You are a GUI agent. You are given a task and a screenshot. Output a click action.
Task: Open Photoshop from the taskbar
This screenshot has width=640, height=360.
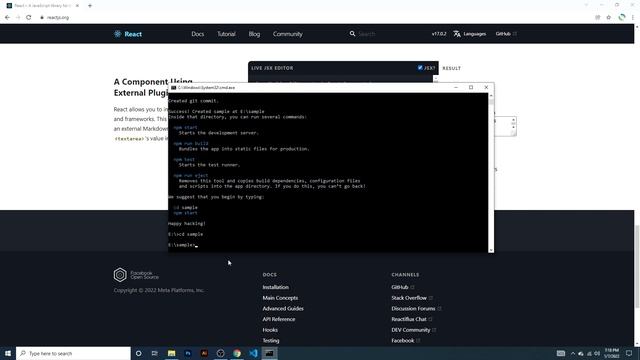click(188, 353)
